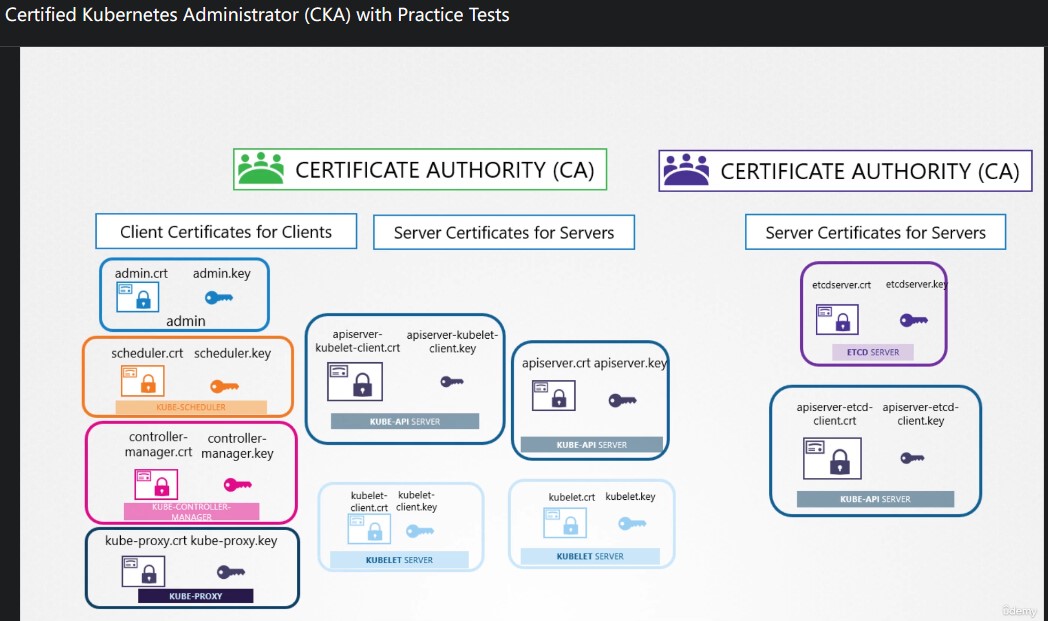This screenshot has height=621, width=1048.
Task: Click the controller-manager.crt text label
Action: (x=158, y=444)
